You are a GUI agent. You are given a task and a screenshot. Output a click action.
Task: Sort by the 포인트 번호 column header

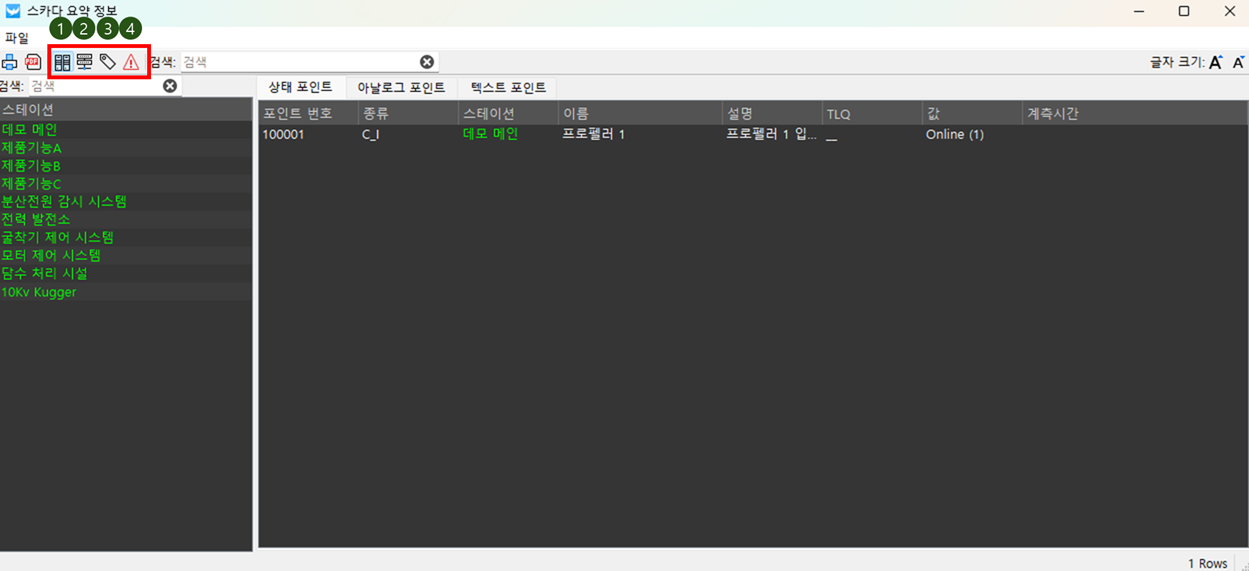coord(298,114)
